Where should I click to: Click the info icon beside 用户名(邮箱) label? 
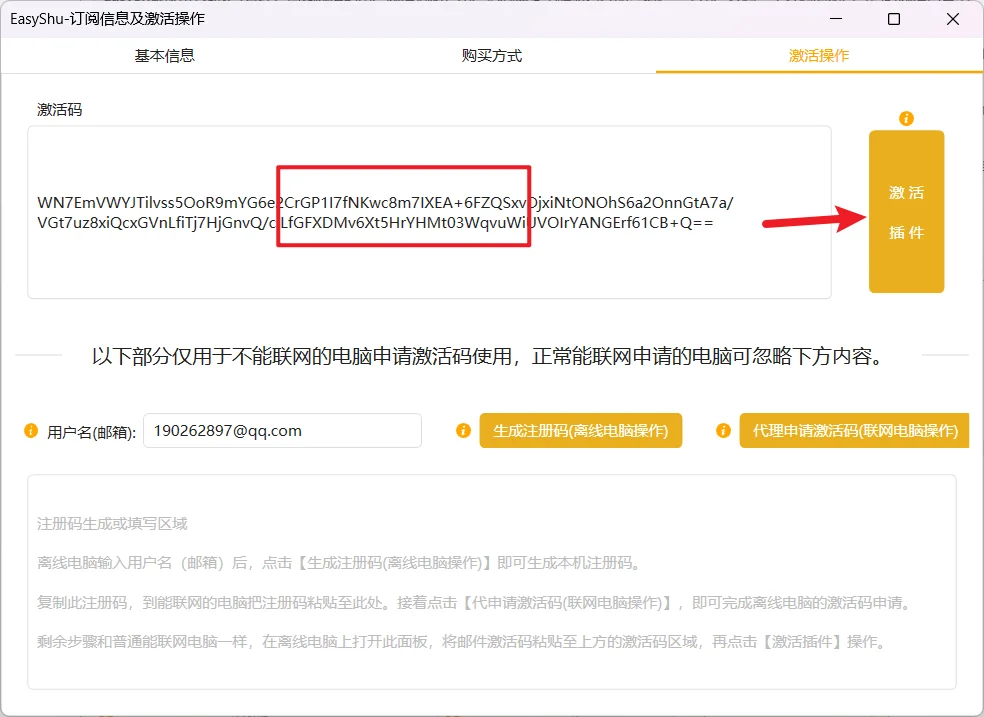tap(31, 430)
